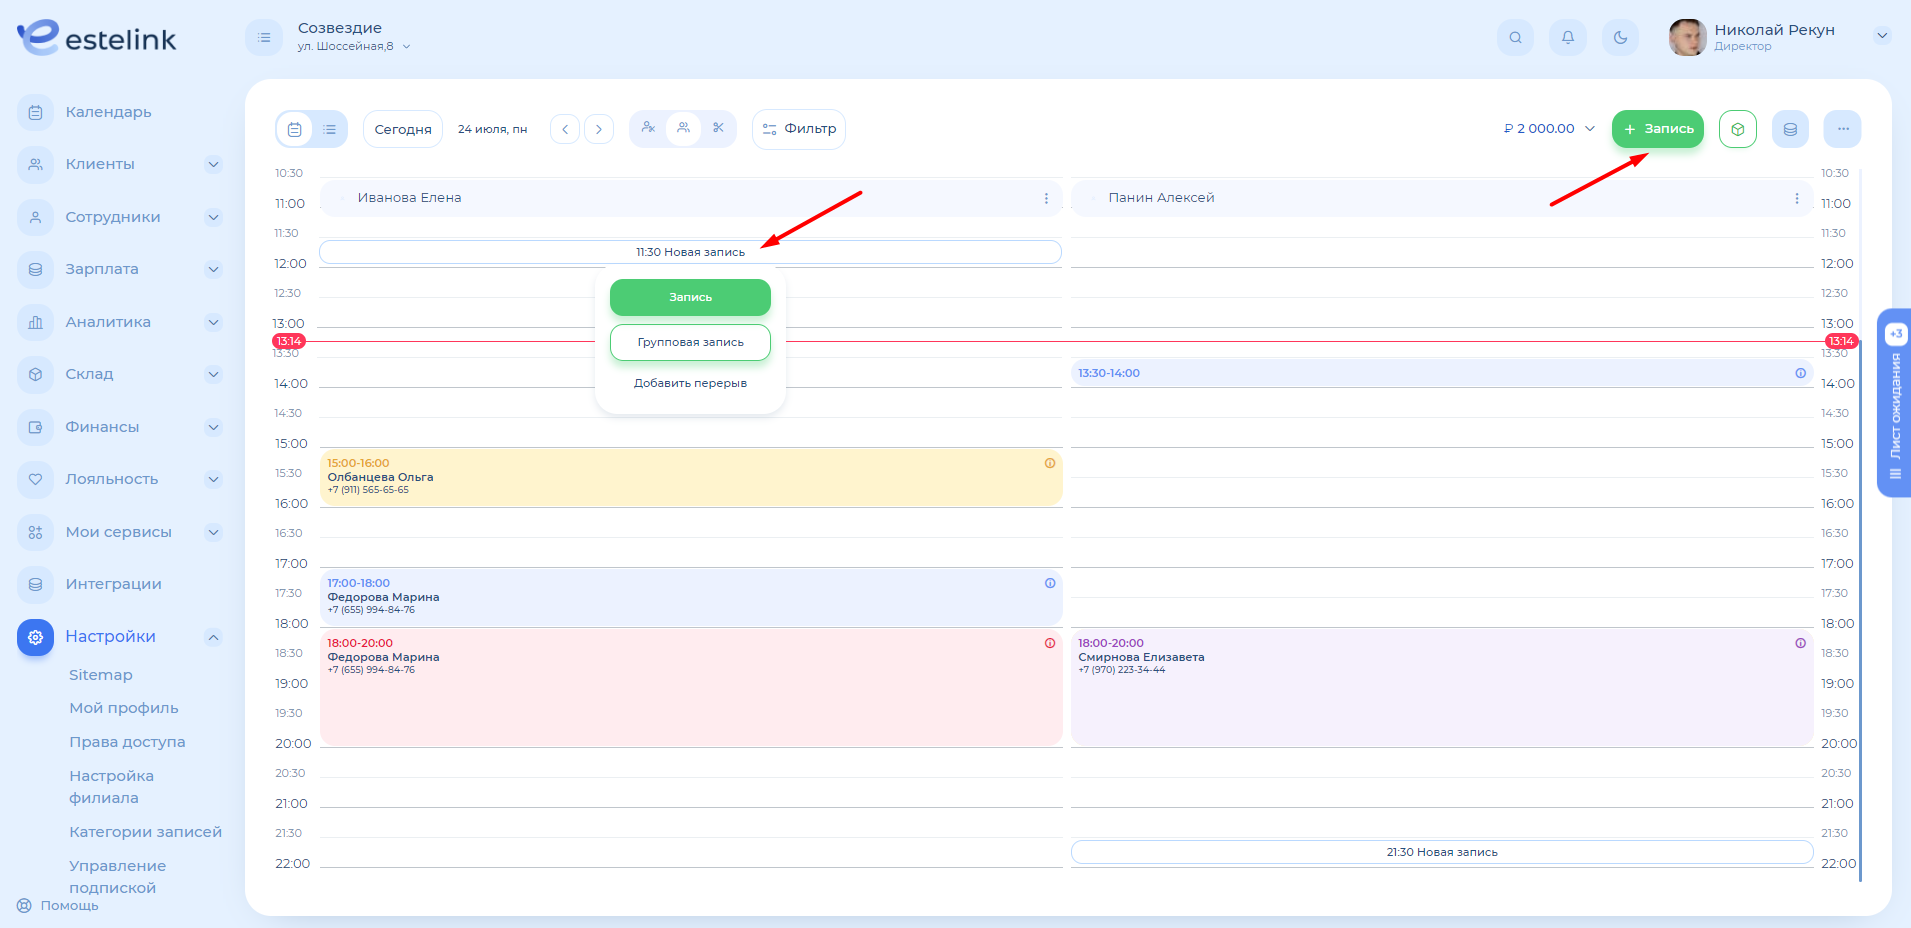Click the green cube icon button
1911x928 pixels.
1737,129
